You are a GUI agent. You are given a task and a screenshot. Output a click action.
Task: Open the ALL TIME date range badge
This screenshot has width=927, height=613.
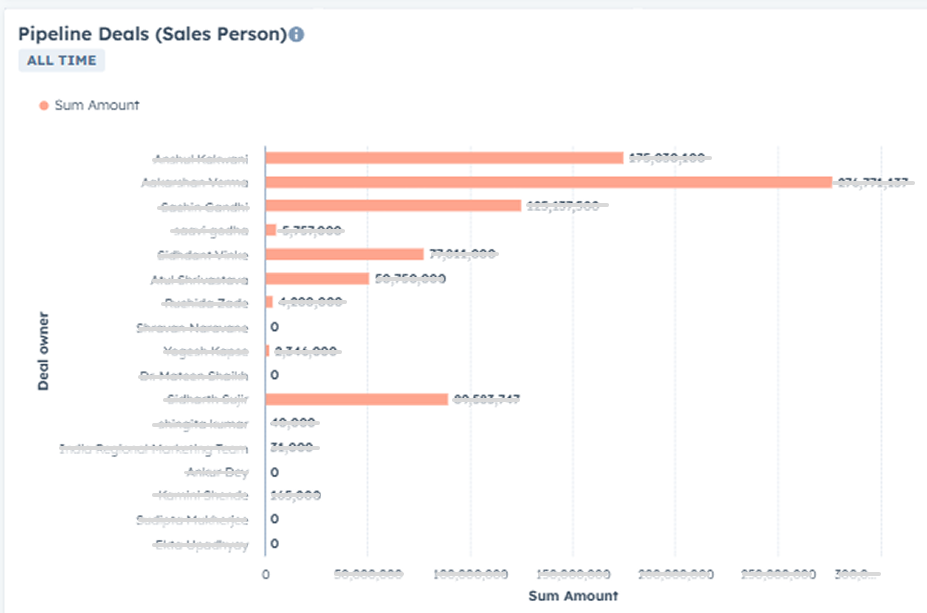pyautogui.click(x=62, y=60)
